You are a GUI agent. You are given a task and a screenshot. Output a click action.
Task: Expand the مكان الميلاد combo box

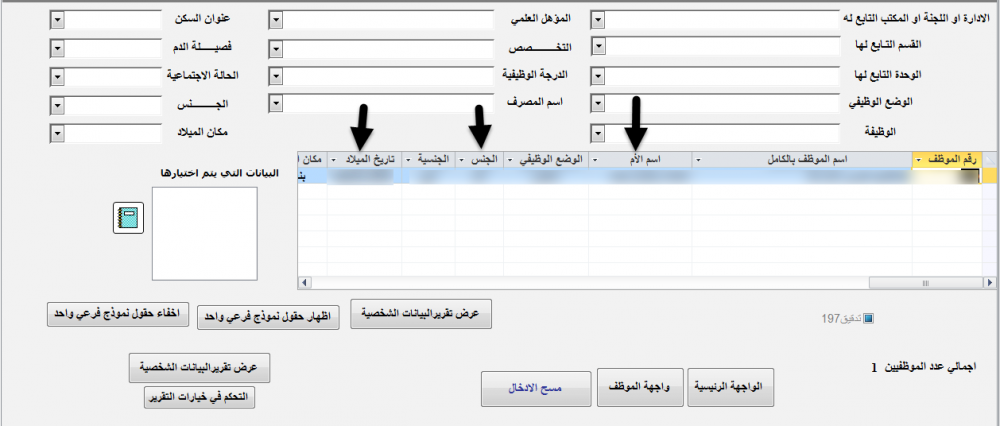click(57, 133)
